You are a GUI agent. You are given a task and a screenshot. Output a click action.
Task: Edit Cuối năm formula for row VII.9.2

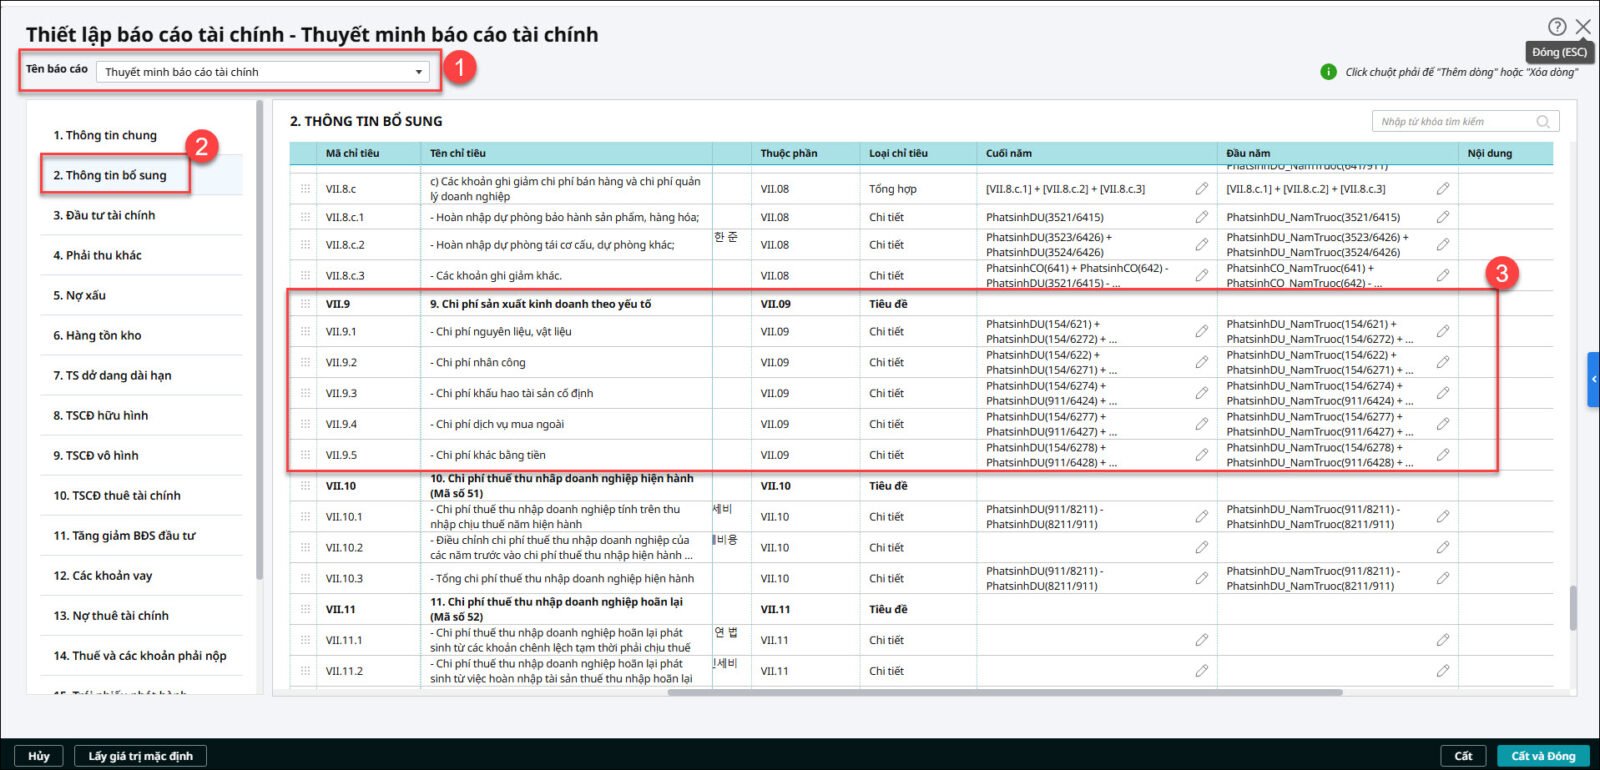1201,362
